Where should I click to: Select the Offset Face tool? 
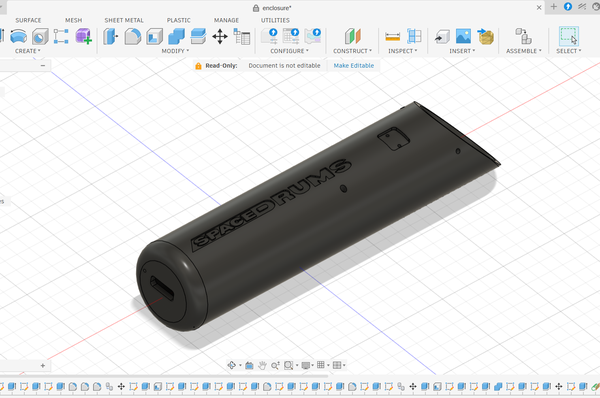click(198, 37)
